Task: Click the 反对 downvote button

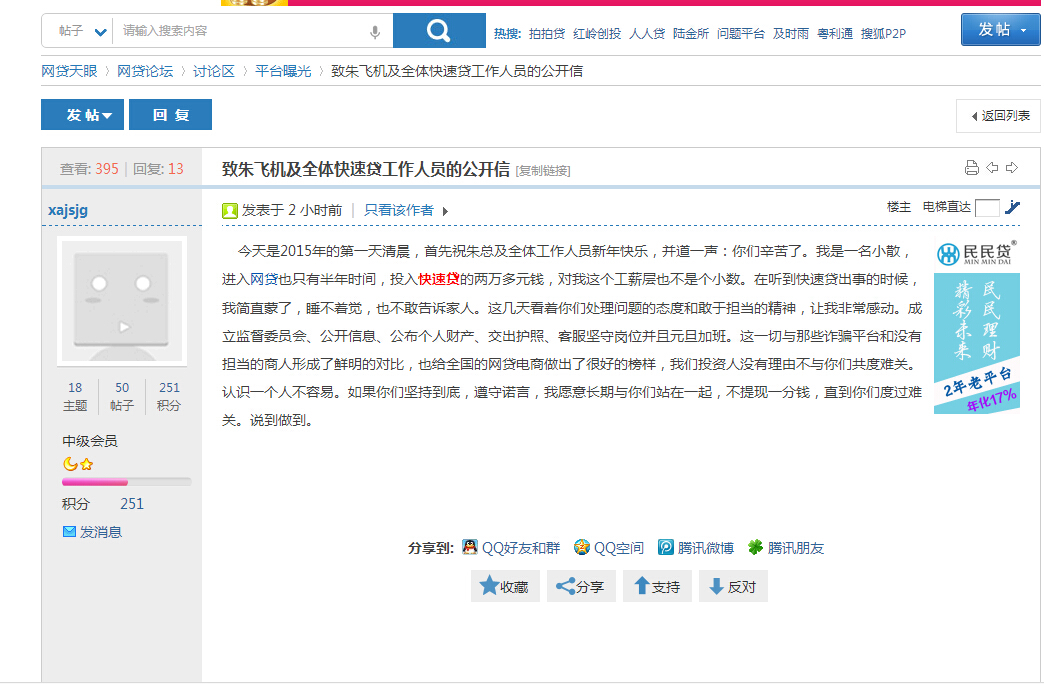Action: click(733, 586)
